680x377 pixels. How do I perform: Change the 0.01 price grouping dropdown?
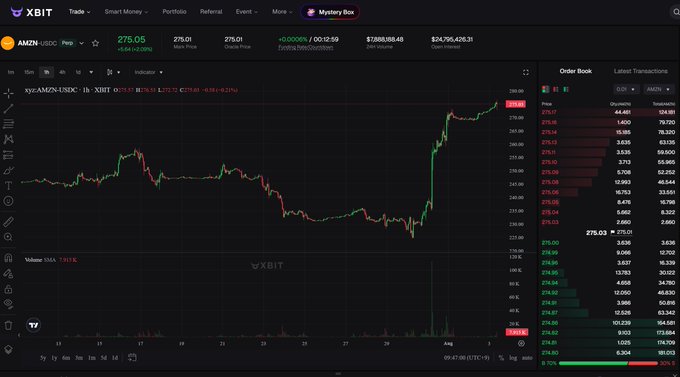[x=626, y=89]
